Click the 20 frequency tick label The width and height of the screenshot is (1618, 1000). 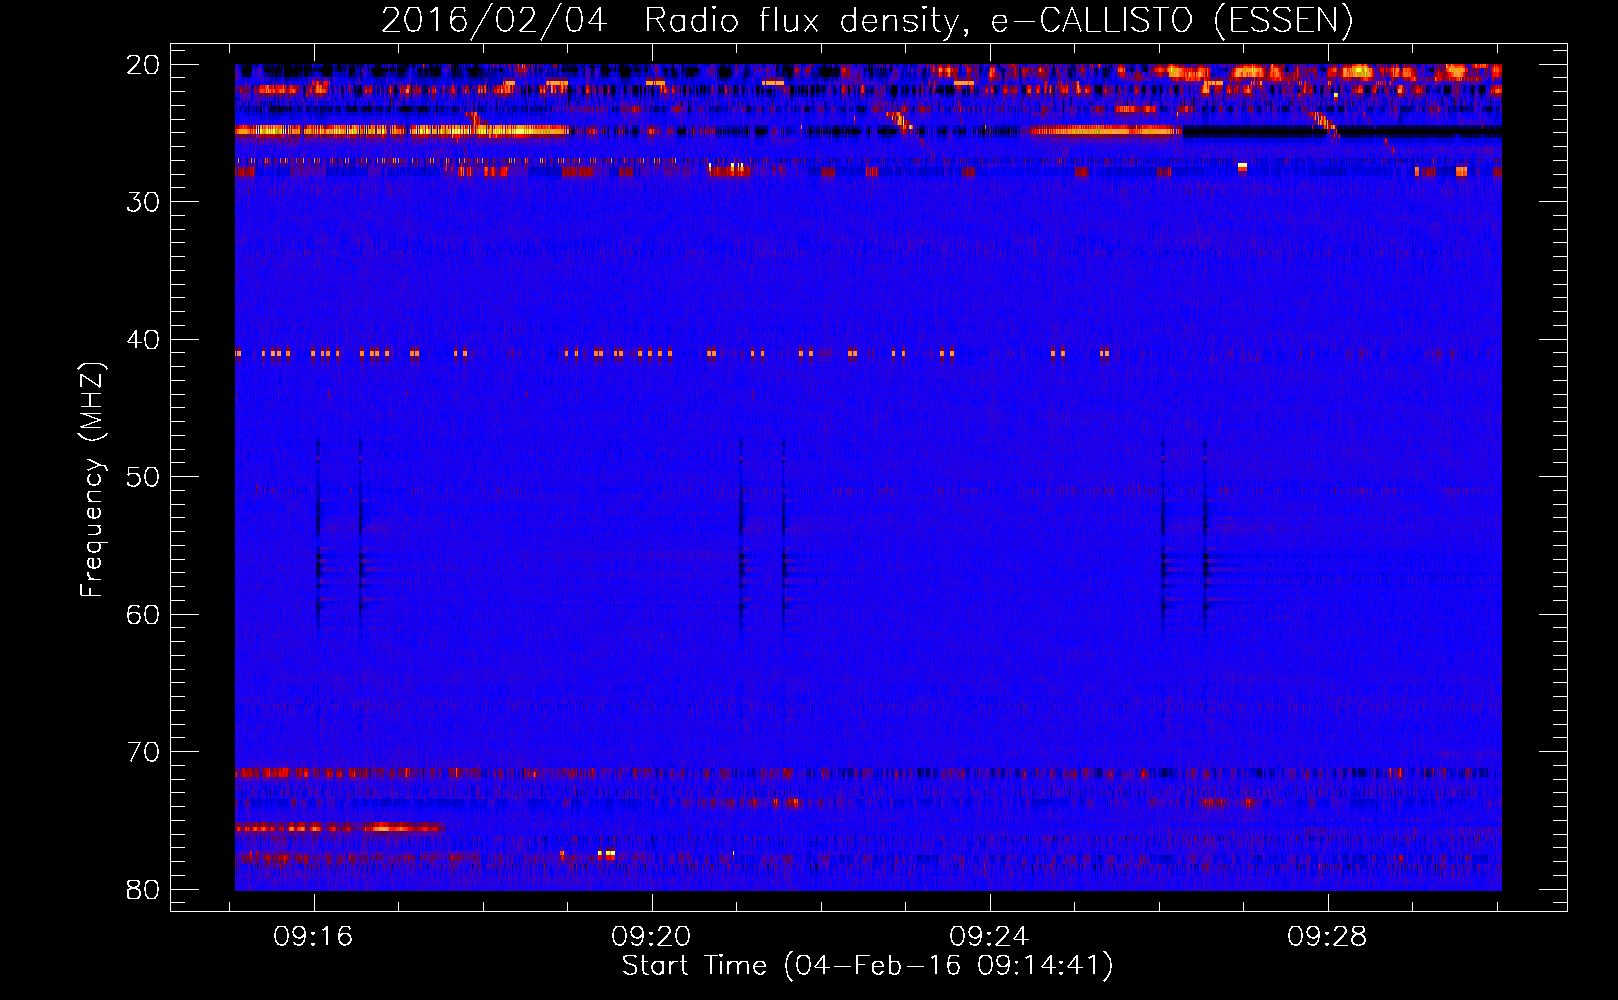(x=143, y=65)
